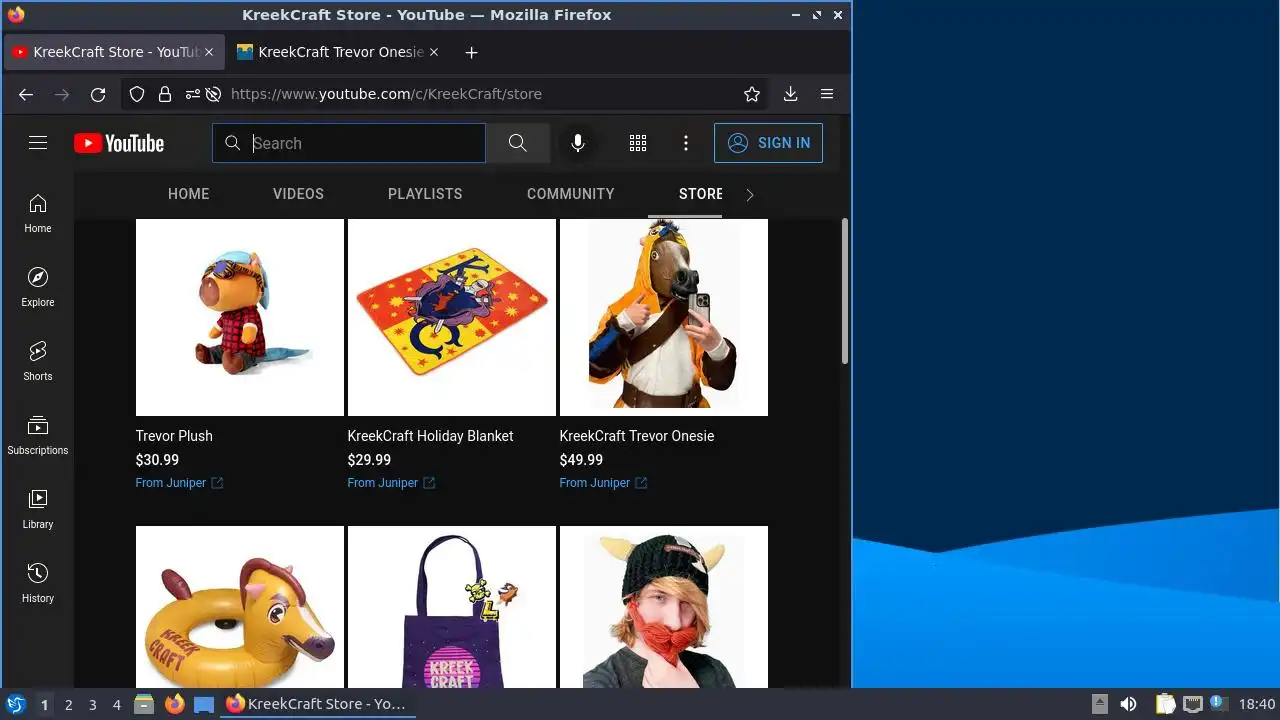Image resolution: width=1280 pixels, height=720 pixels.
Task: Open a new Firefox tab
Action: [472, 52]
